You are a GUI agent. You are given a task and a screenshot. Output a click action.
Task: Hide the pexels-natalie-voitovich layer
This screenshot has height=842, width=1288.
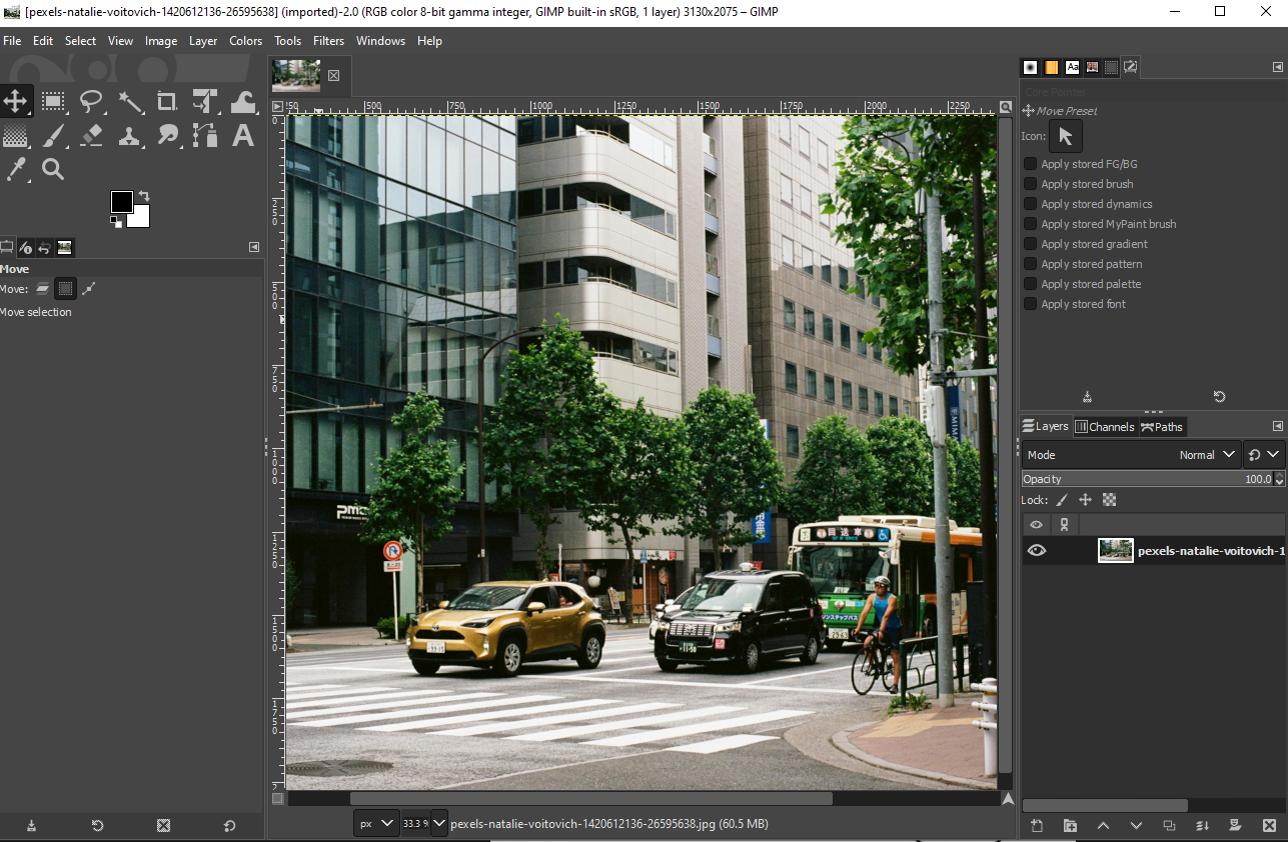tap(1037, 550)
